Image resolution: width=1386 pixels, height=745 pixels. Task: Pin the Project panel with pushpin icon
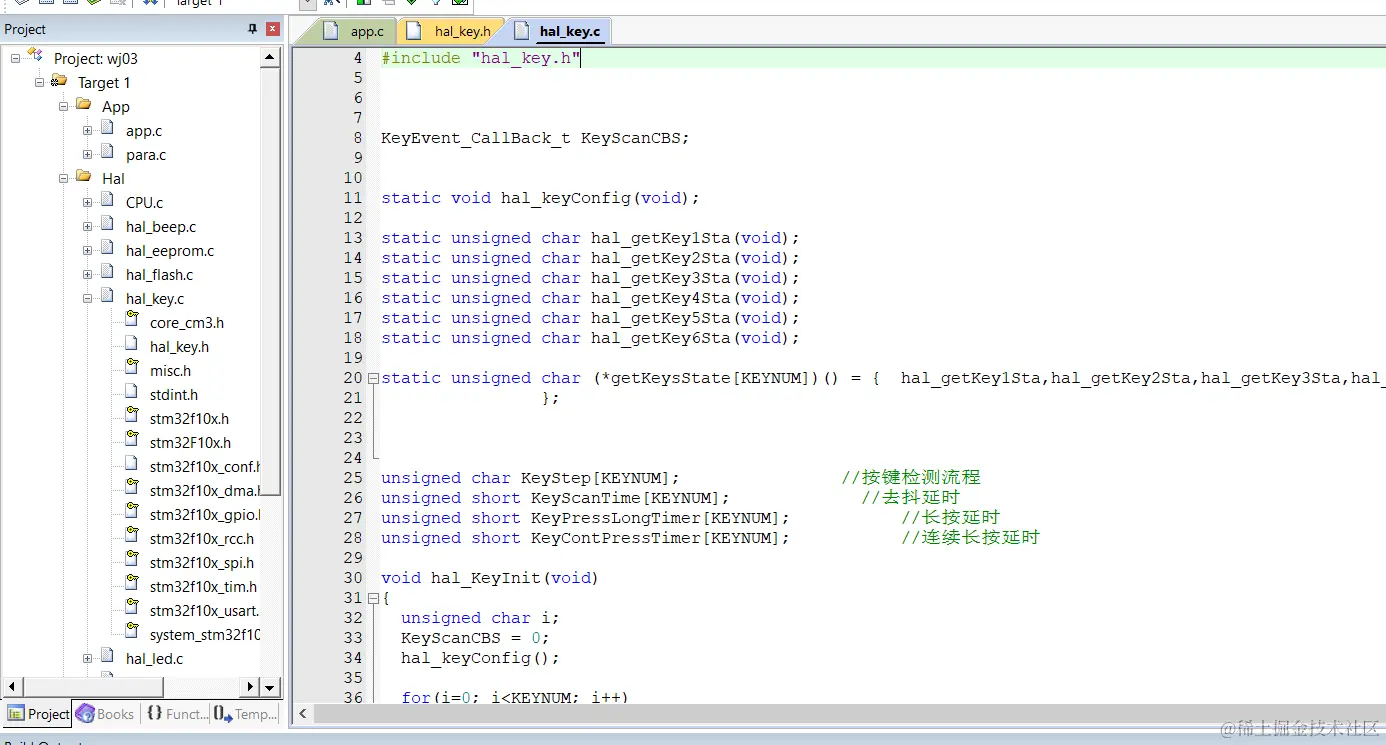(253, 29)
